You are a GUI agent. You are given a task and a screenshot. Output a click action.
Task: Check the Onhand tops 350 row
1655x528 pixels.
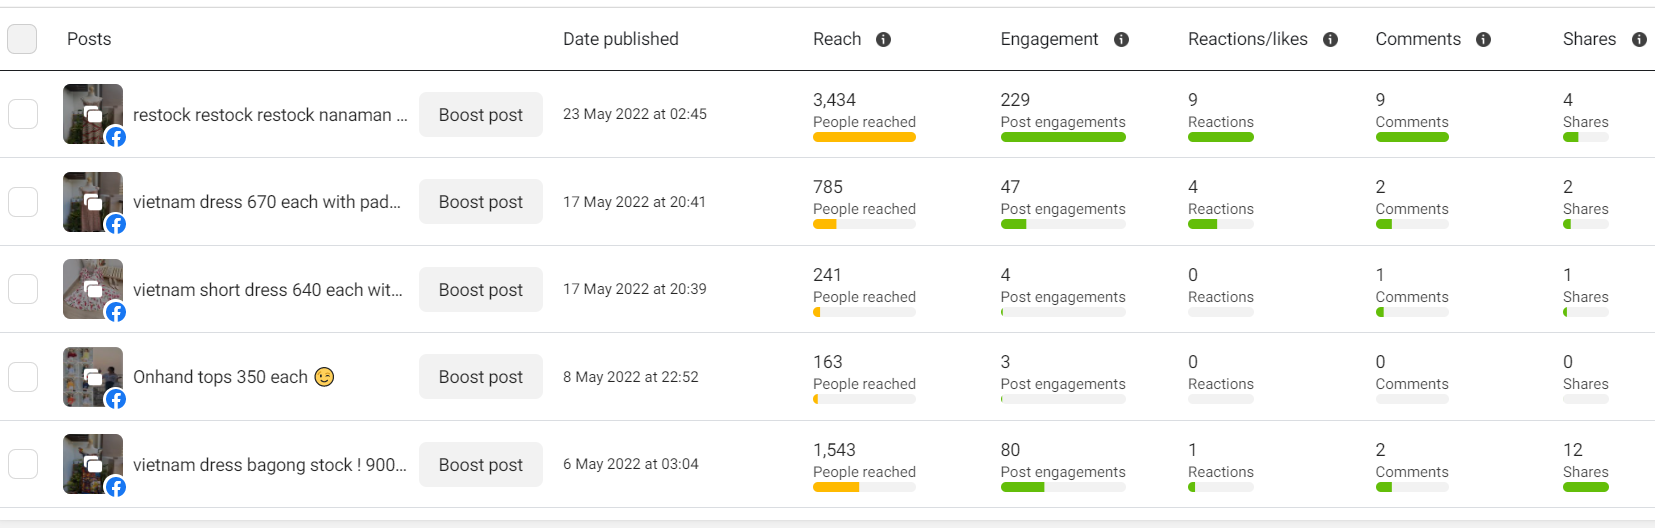(23, 377)
